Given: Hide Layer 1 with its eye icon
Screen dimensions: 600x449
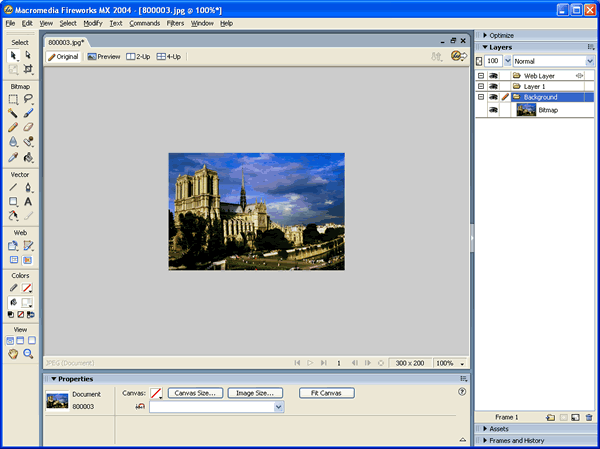Looking at the screenshot, I should click(x=493, y=87).
